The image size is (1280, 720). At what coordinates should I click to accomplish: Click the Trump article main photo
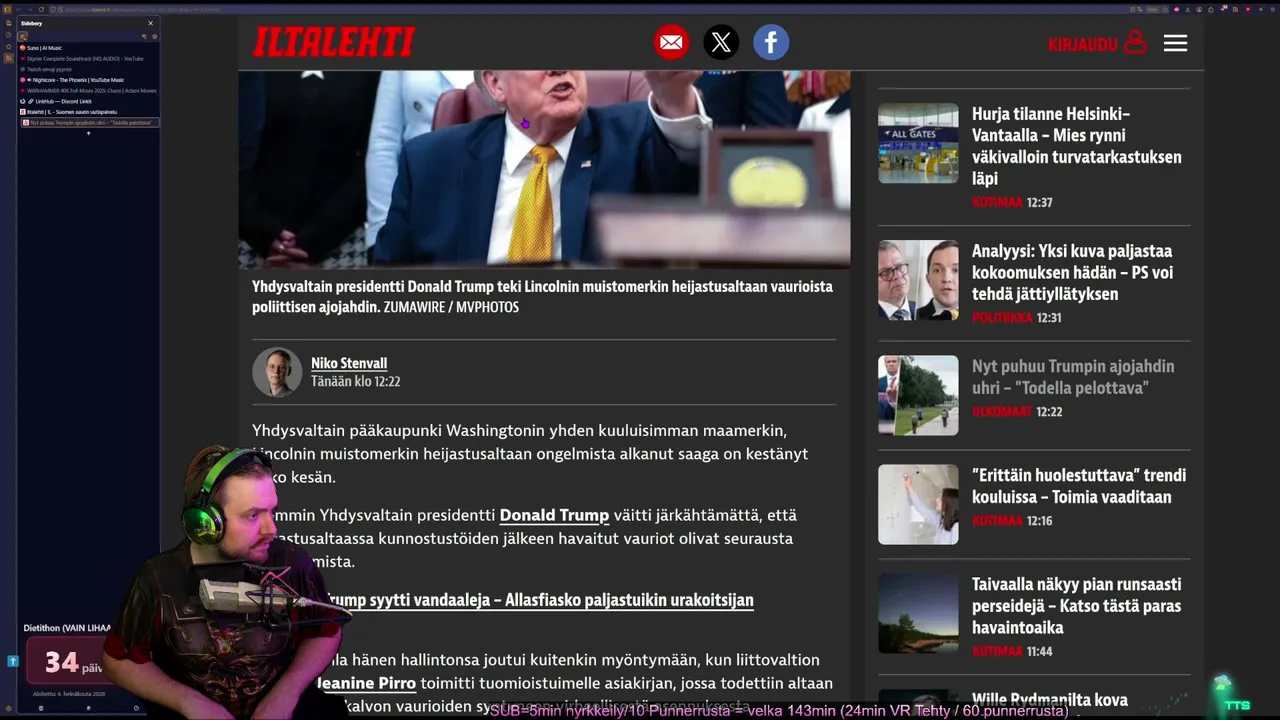pos(544,169)
